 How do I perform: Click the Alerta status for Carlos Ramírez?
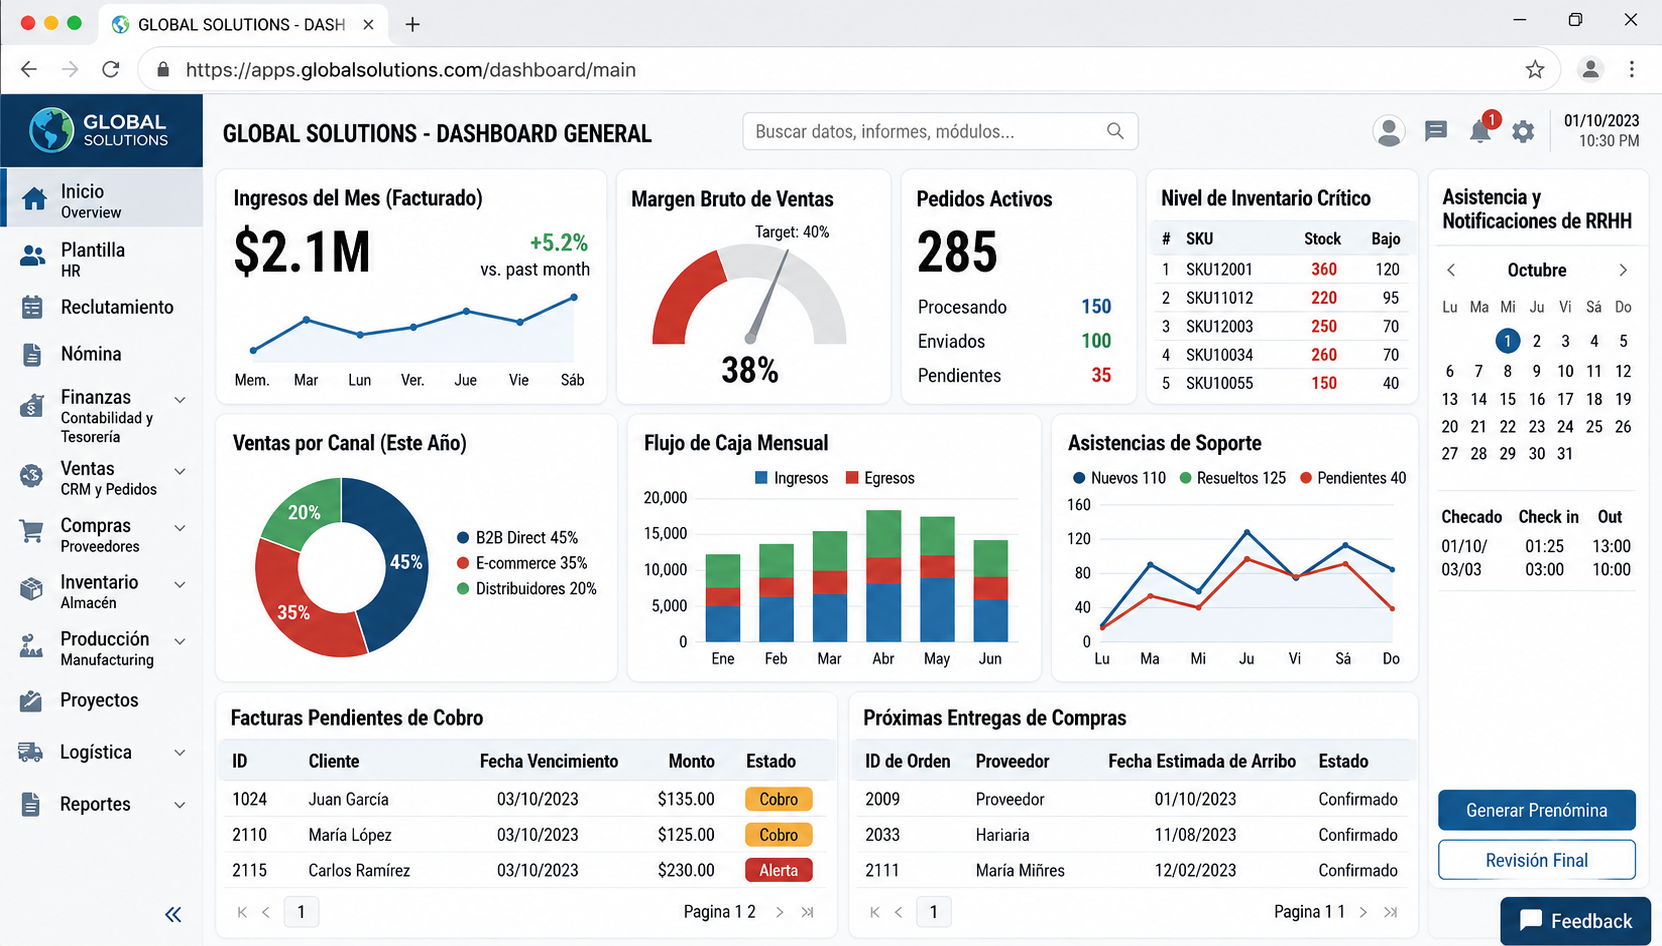[778, 870]
